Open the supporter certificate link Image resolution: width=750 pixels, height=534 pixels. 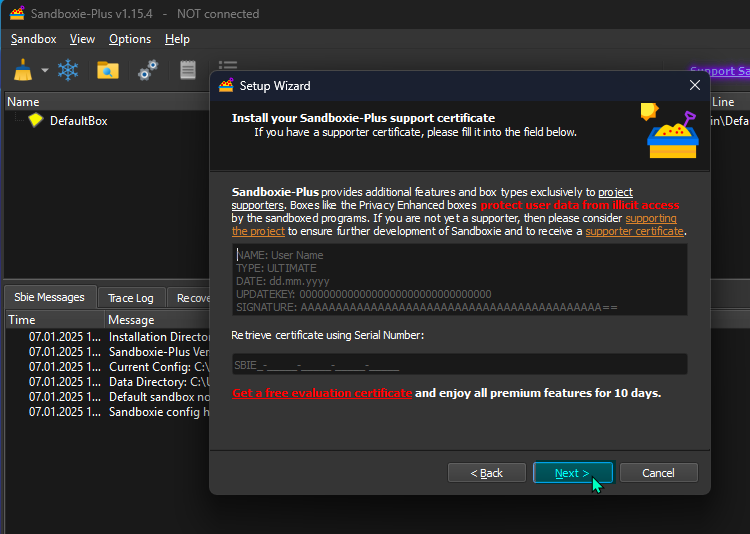tap(635, 231)
